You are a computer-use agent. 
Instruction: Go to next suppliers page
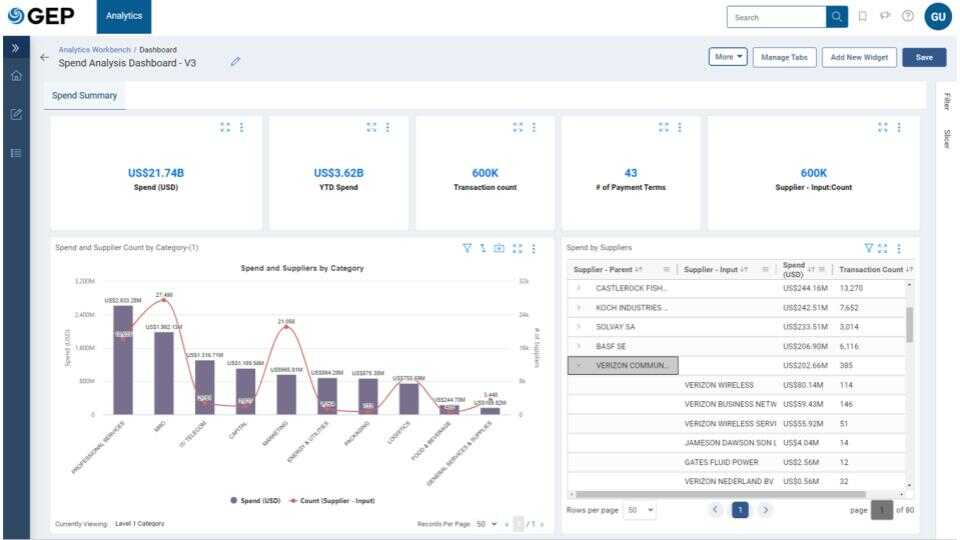pos(765,509)
